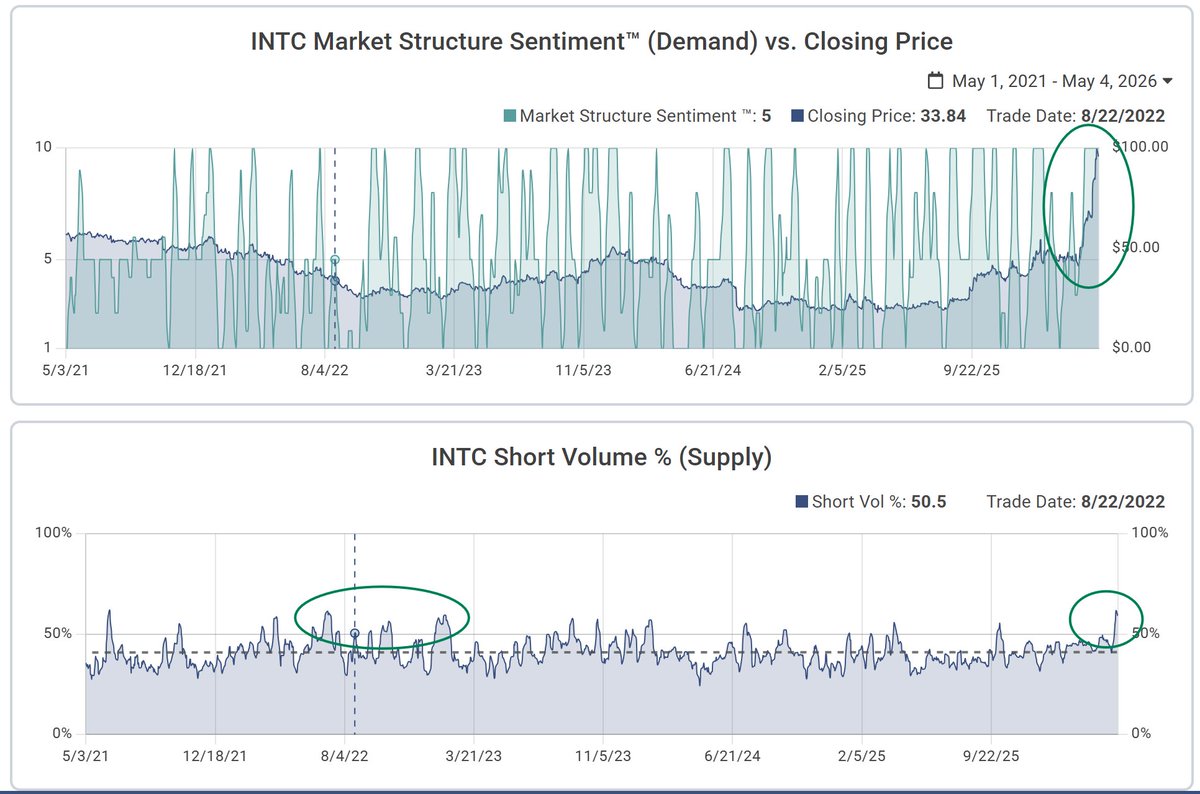Click the 5/3/21 label on top chart axis
The width and height of the screenshot is (1200, 794).
pyautogui.click(x=66, y=369)
